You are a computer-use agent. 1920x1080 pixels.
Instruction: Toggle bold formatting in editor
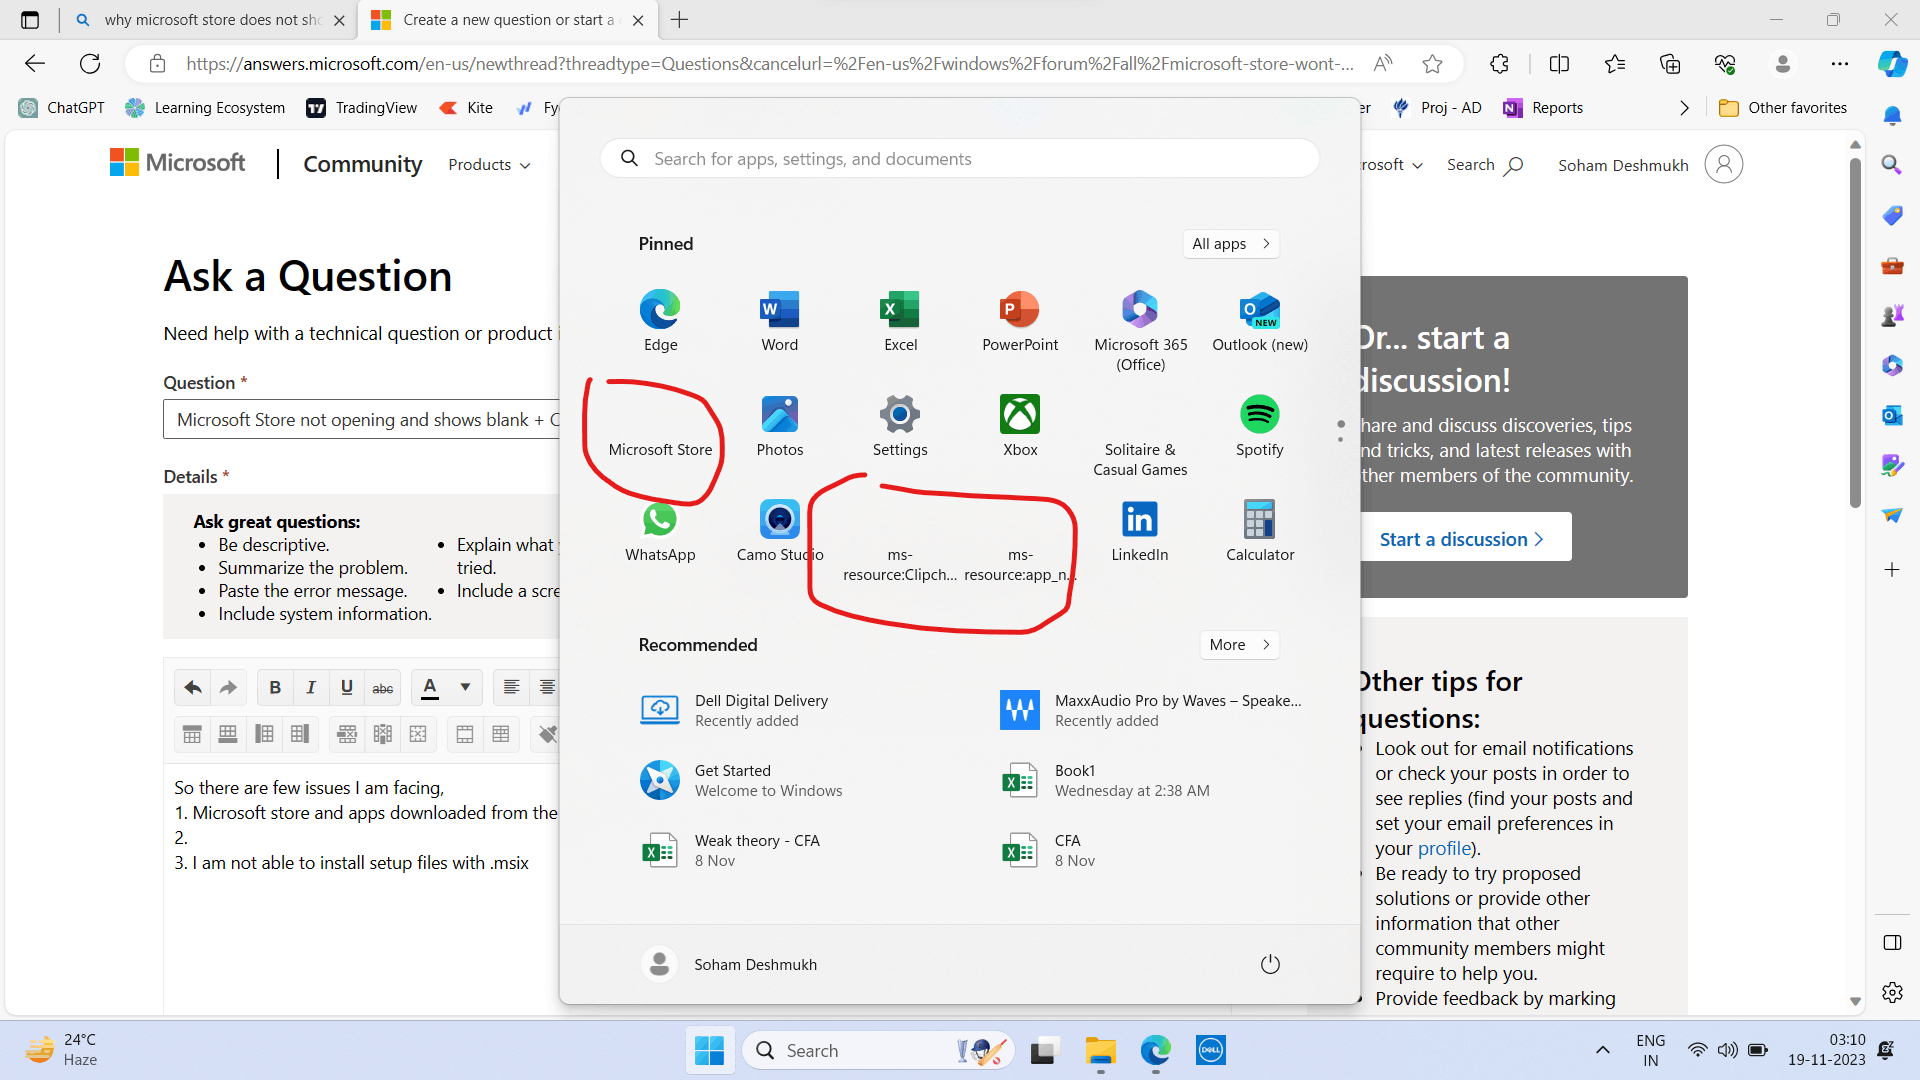(x=275, y=687)
